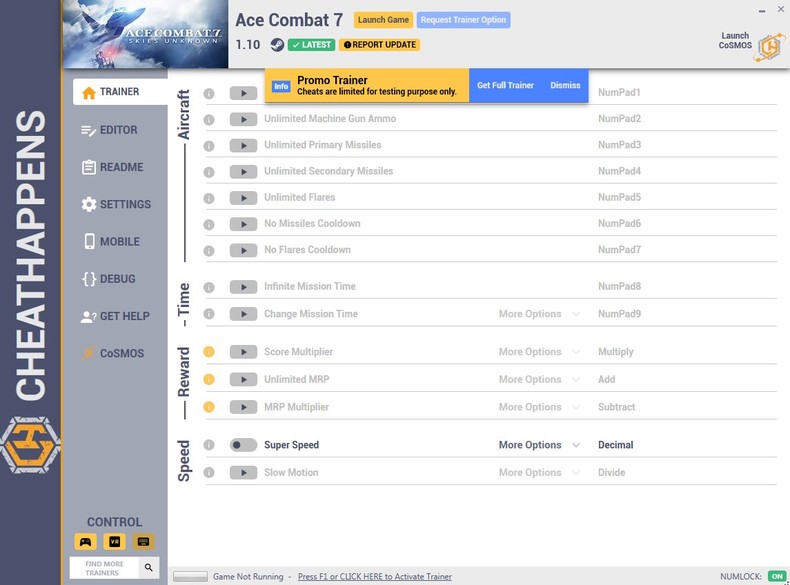This screenshot has height=585, width=790.
Task: Click info icon for Infinite Mission Time
Action: coord(209,287)
